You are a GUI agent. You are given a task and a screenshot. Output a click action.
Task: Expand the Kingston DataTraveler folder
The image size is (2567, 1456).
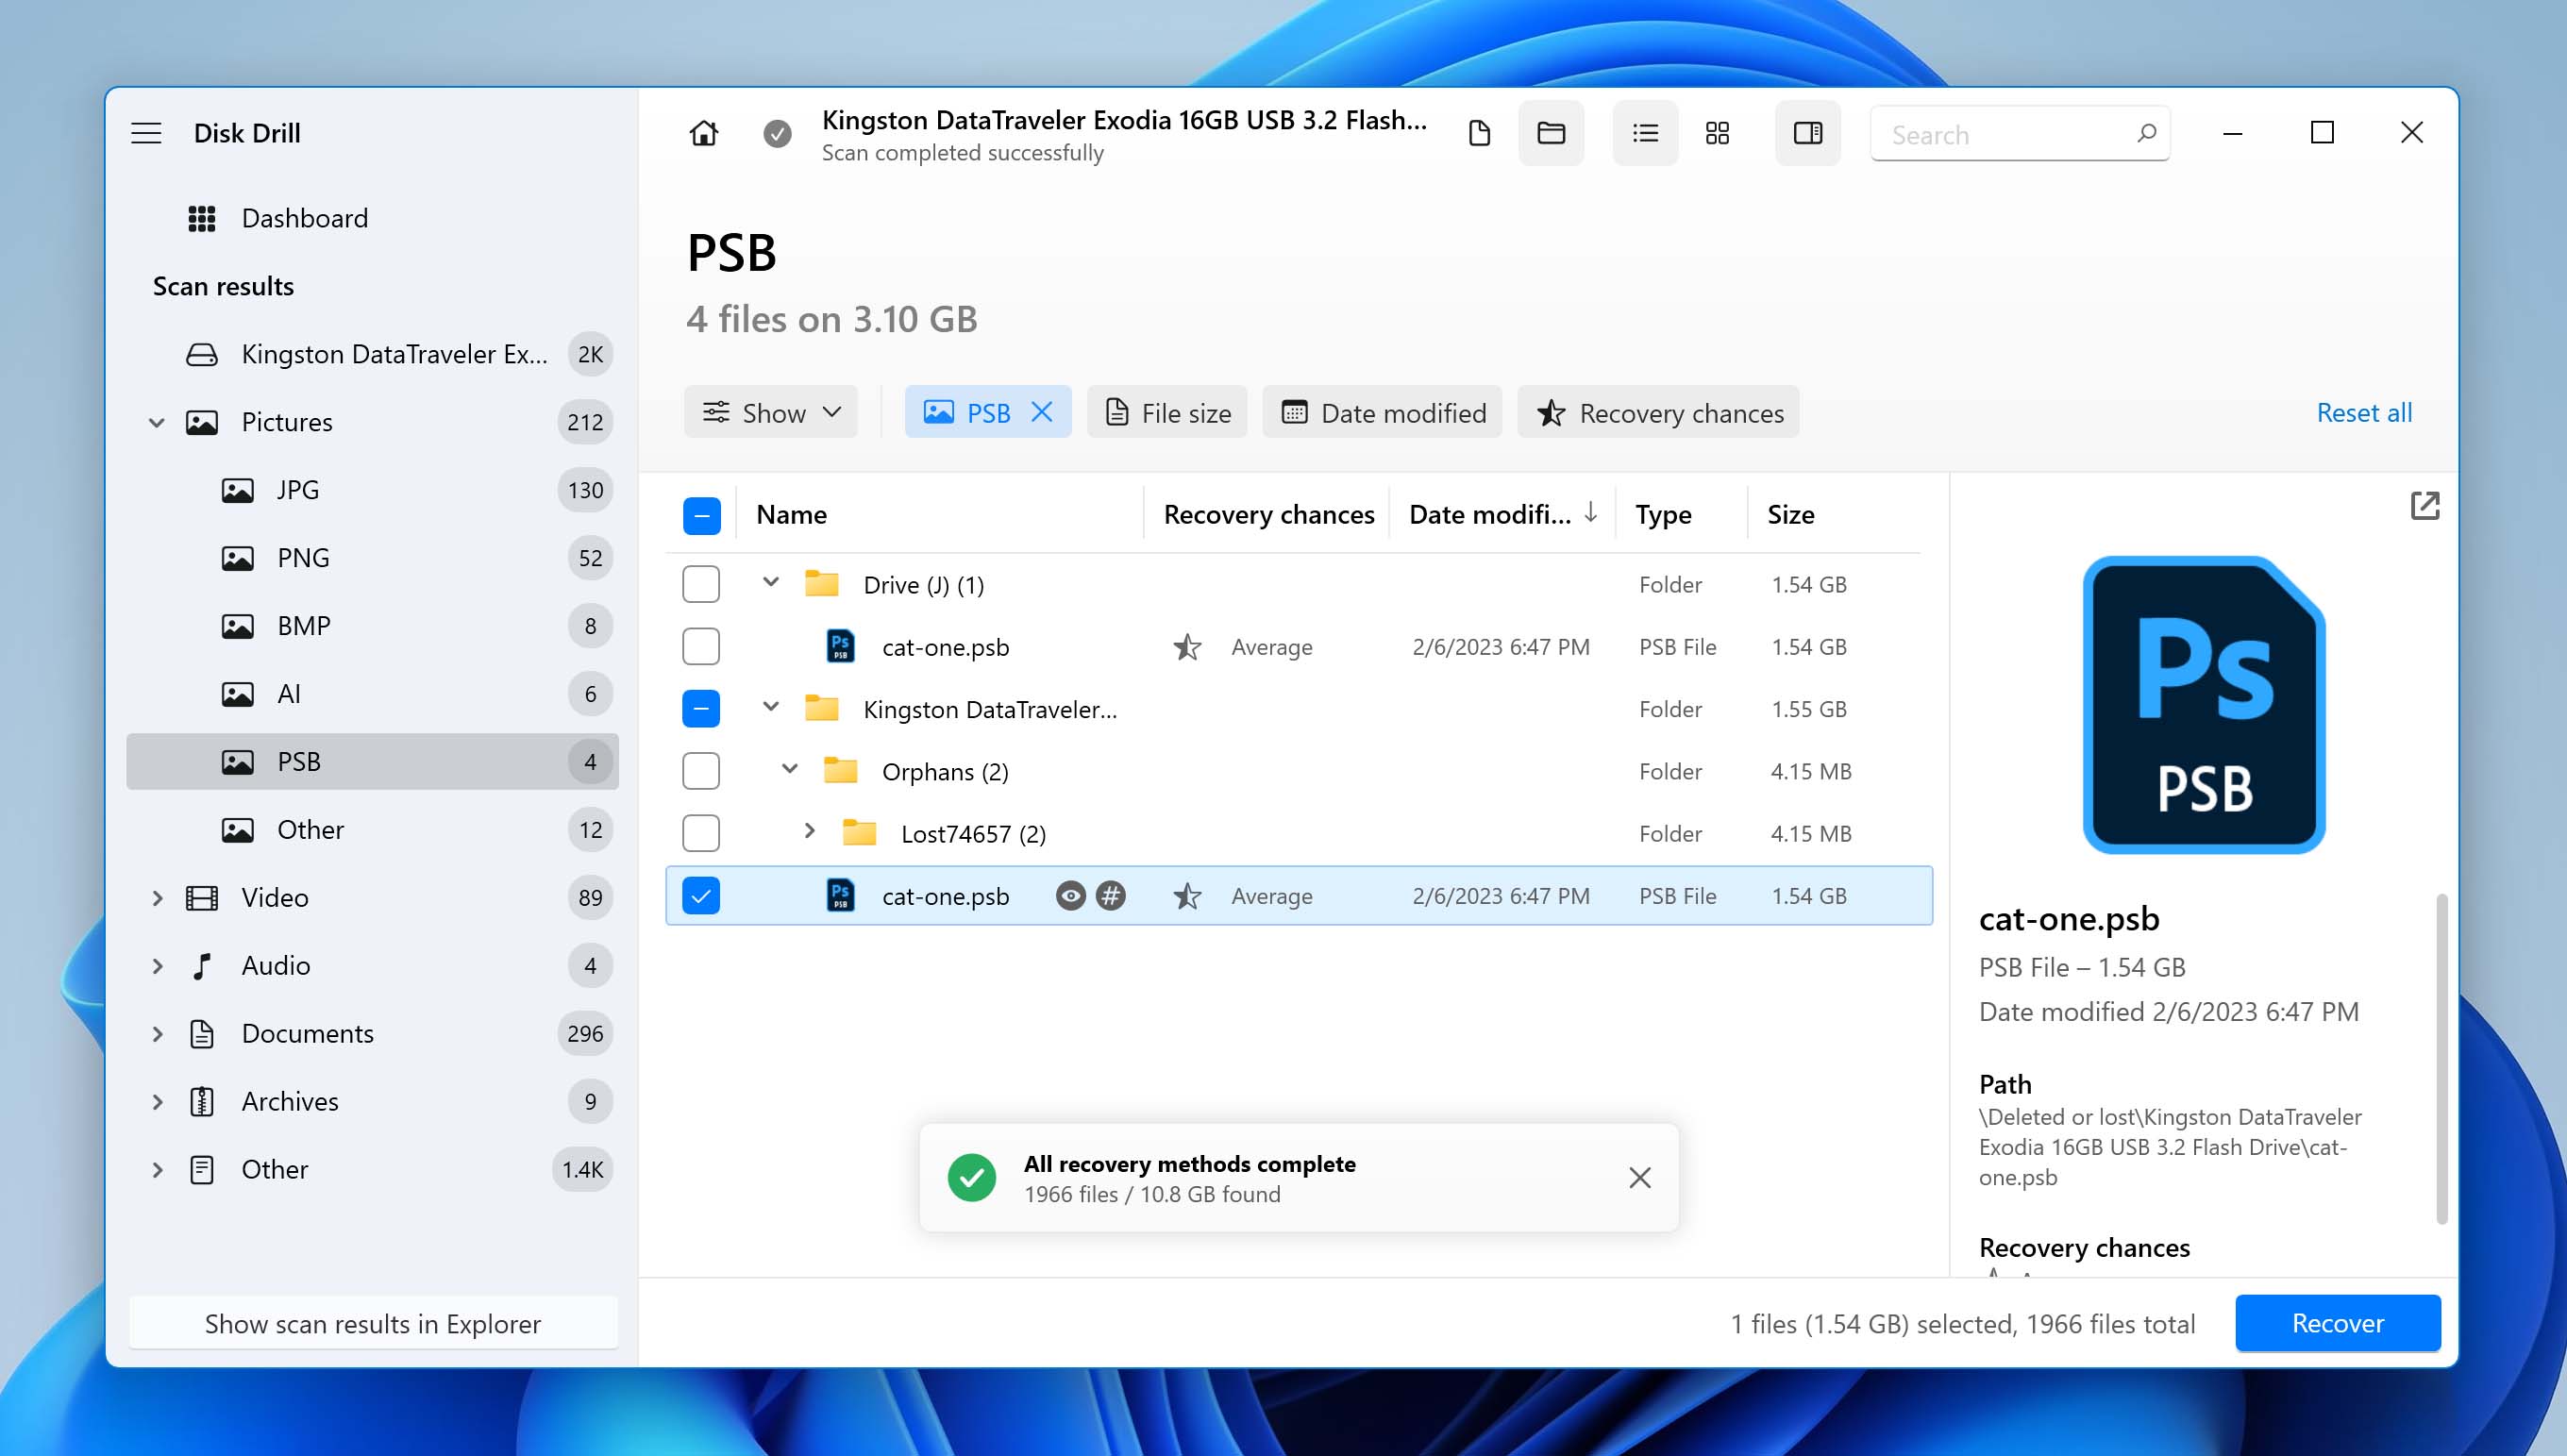(x=767, y=709)
